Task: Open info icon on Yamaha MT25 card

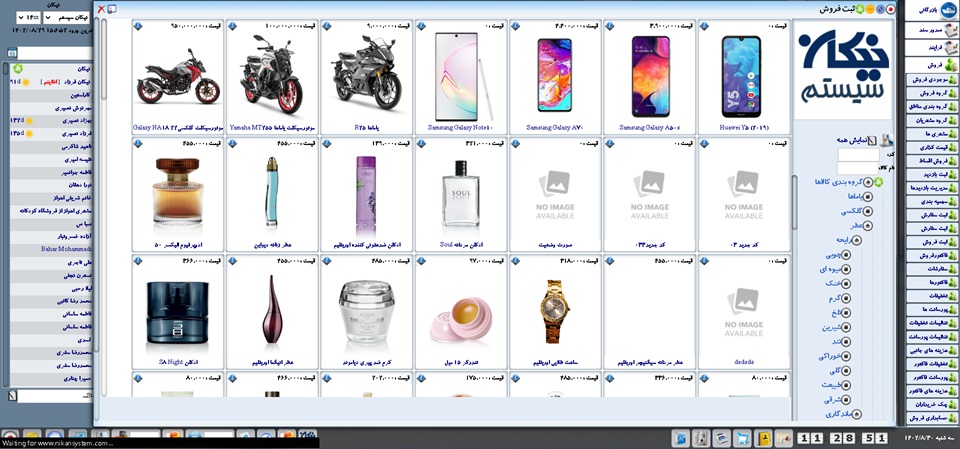Action: [x=233, y=26]
